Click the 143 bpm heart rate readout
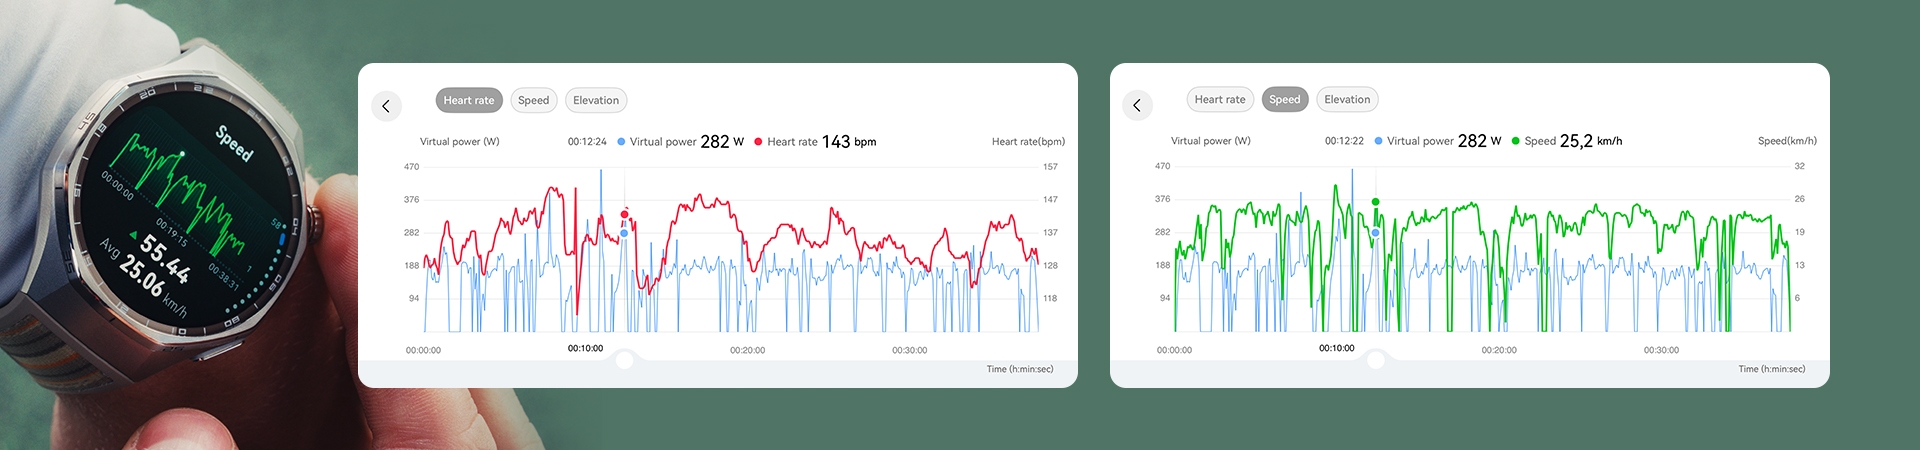The image size is (1920, 450). coord(848,142)
